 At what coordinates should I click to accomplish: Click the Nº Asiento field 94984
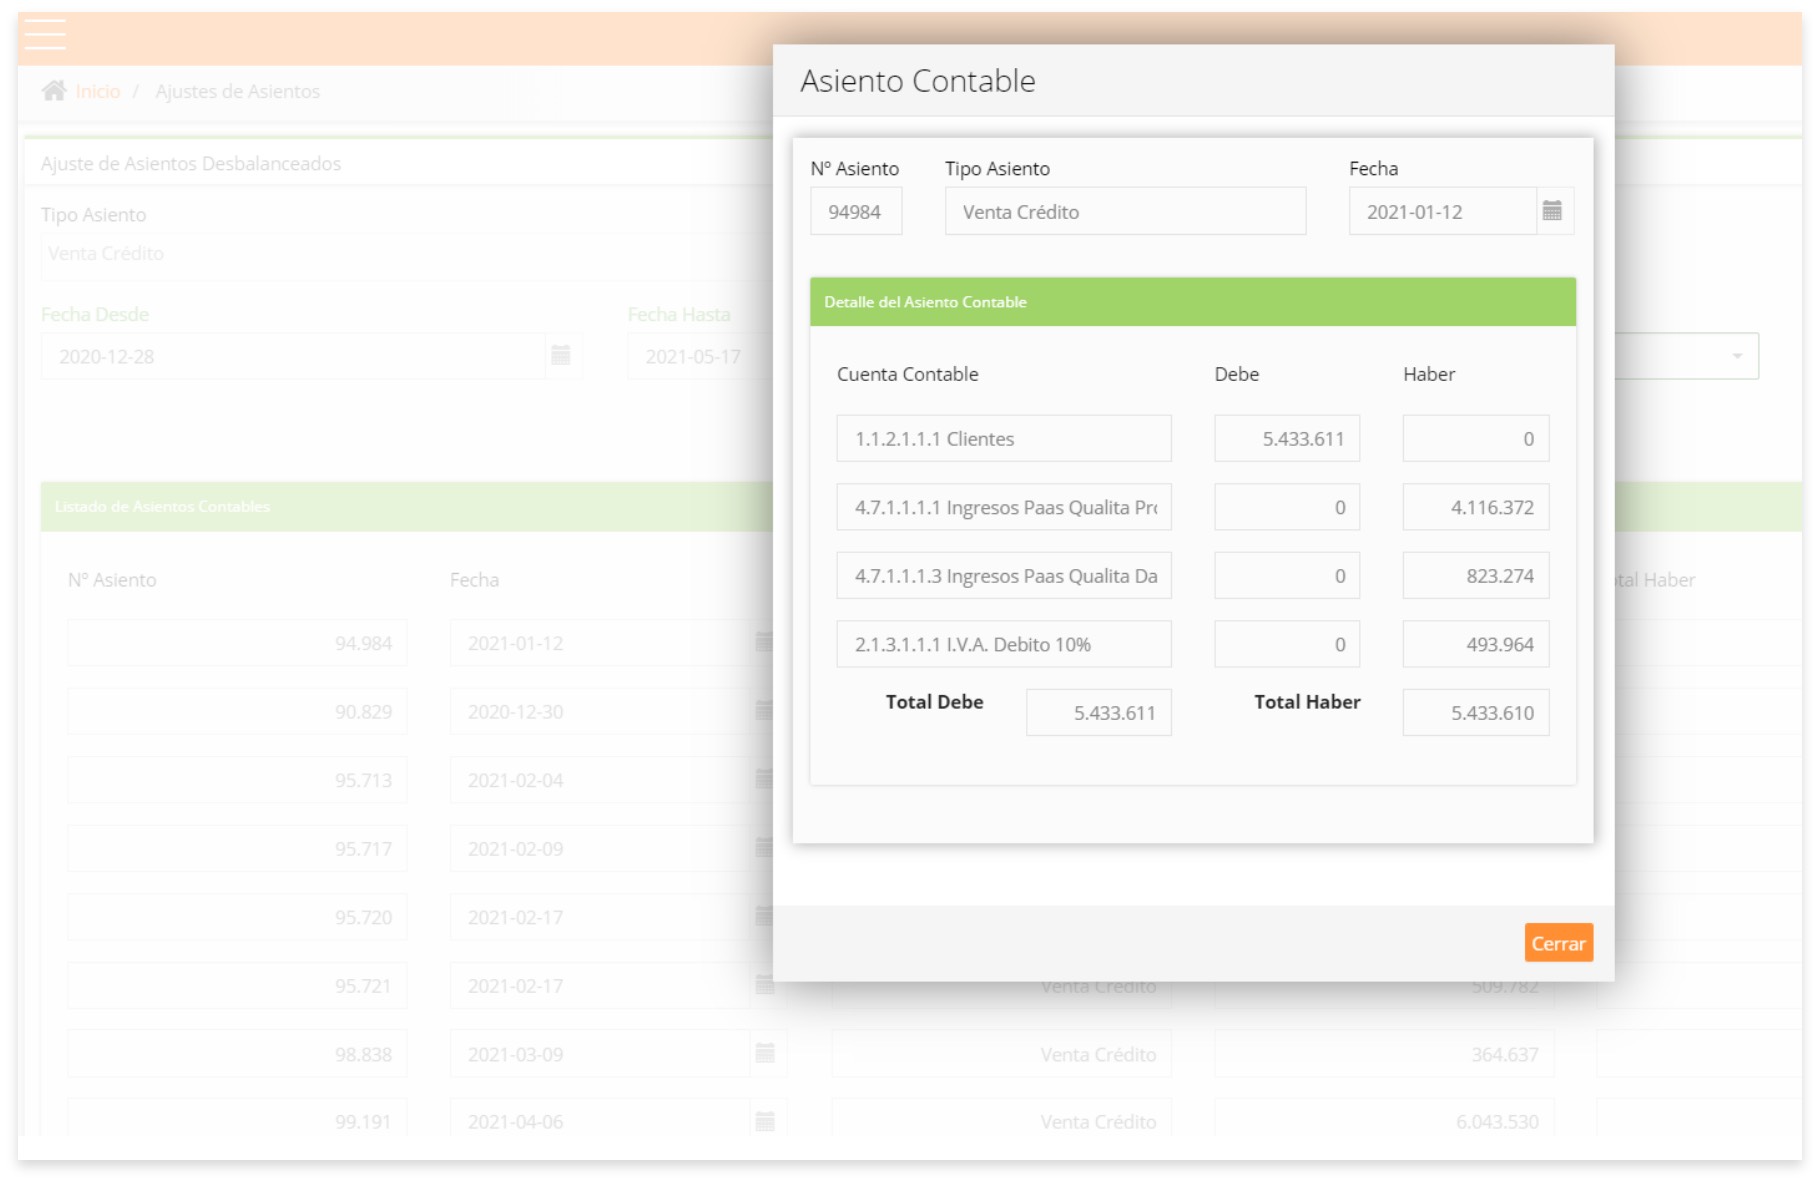pyautogui.click(x=856, y=211)
